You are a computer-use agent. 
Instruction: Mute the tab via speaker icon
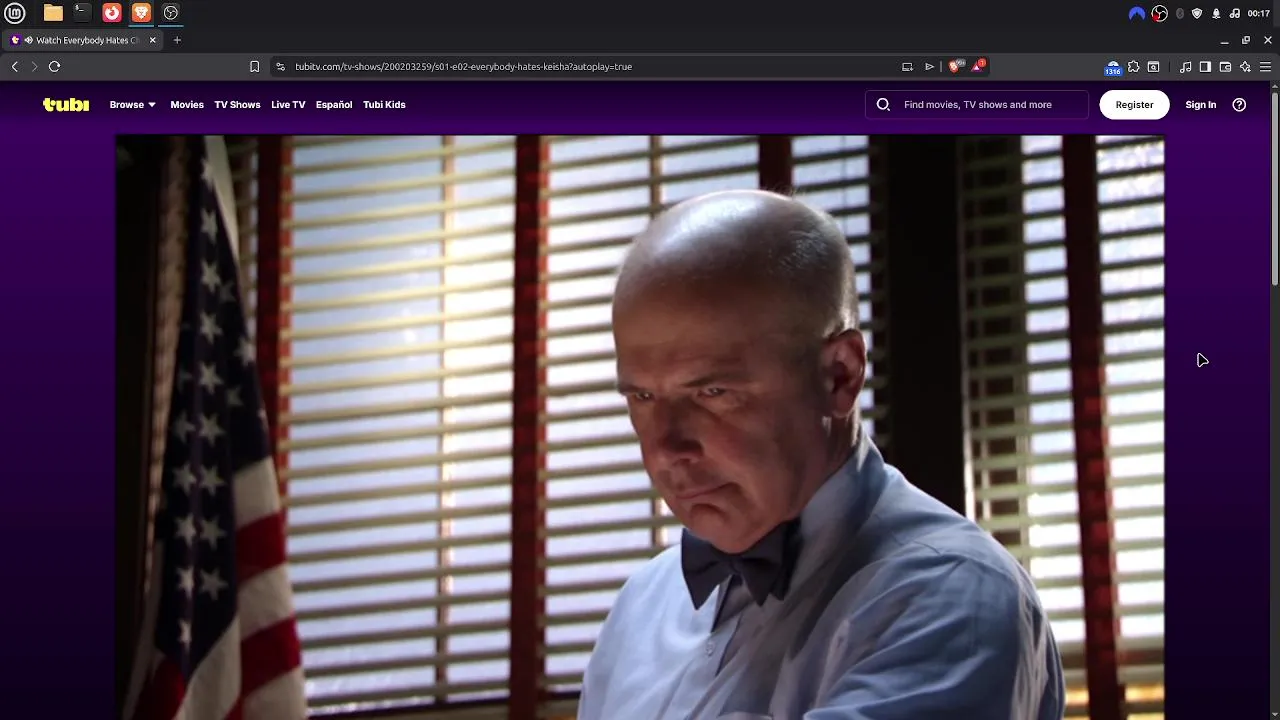pos(28,40)
